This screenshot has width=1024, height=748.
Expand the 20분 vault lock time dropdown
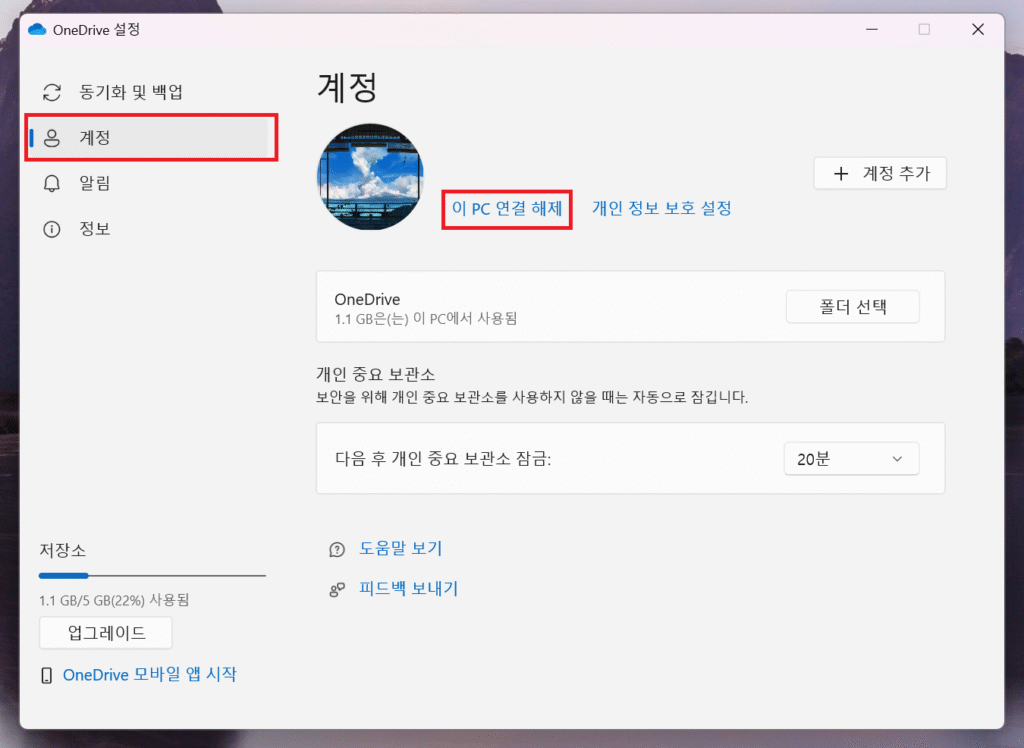[x=851, y=459]
